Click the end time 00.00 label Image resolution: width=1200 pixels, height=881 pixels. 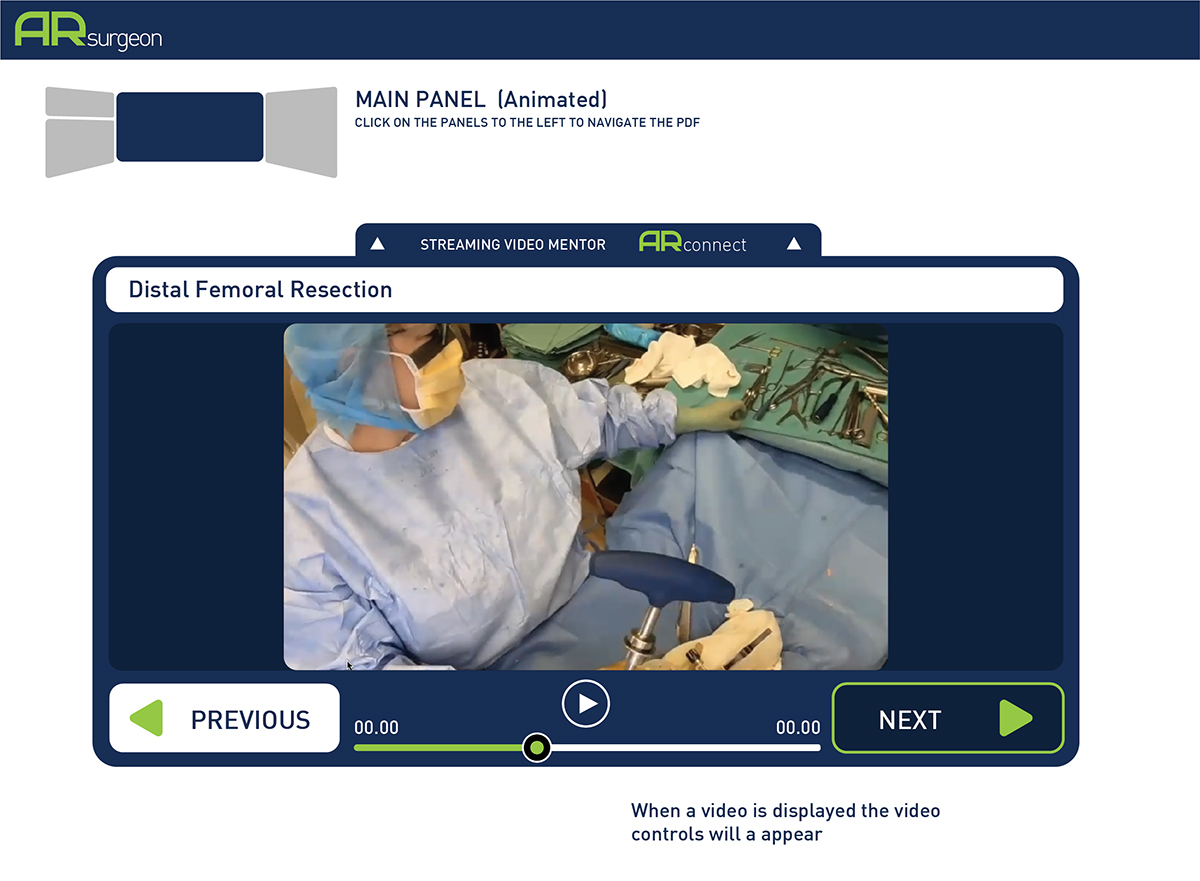point(798,728)
